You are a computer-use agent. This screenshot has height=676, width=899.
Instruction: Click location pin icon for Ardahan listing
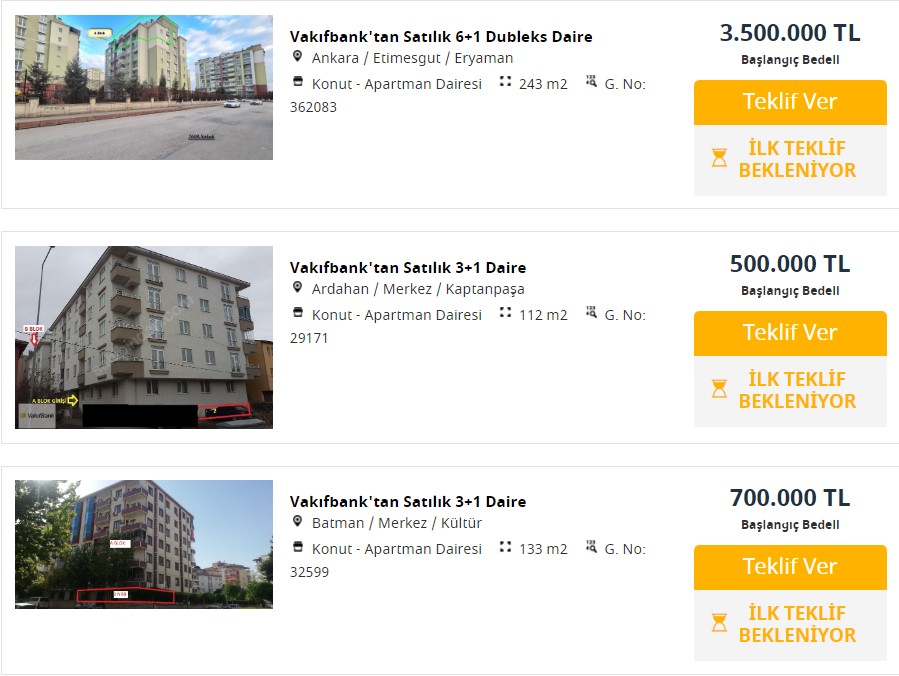(x=297, y=288)
